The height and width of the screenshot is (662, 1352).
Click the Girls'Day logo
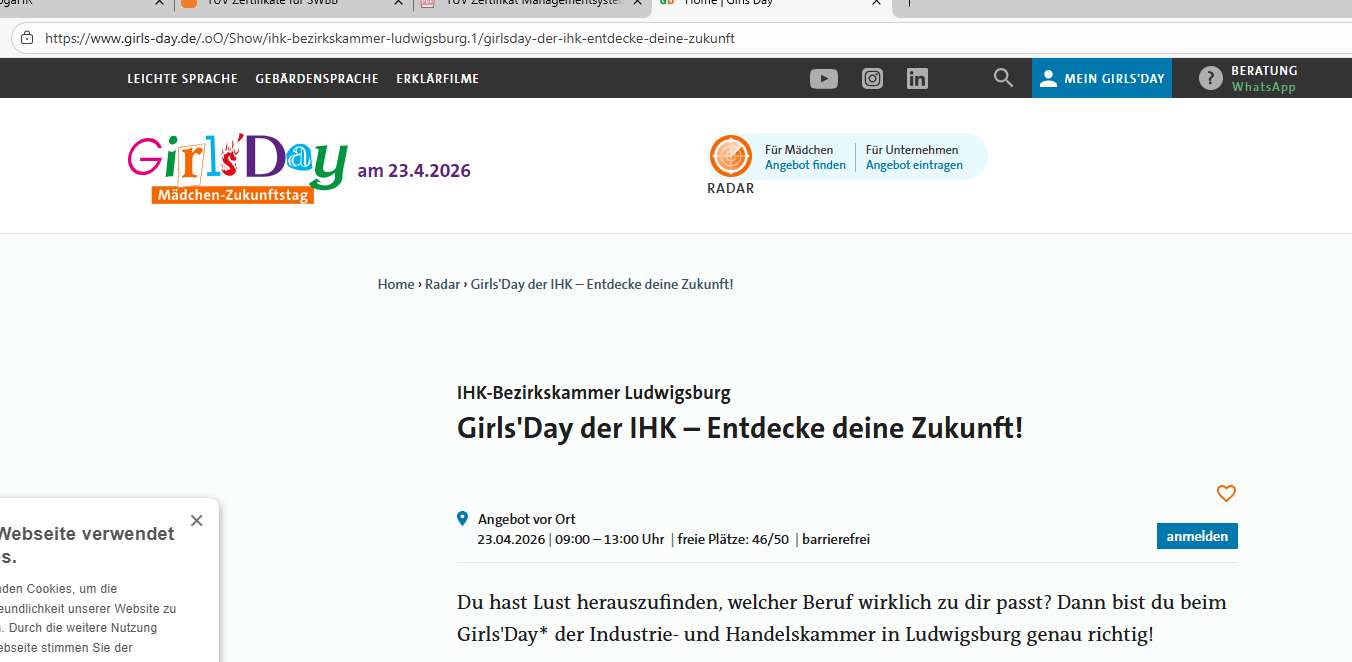[x=237, y=168]
